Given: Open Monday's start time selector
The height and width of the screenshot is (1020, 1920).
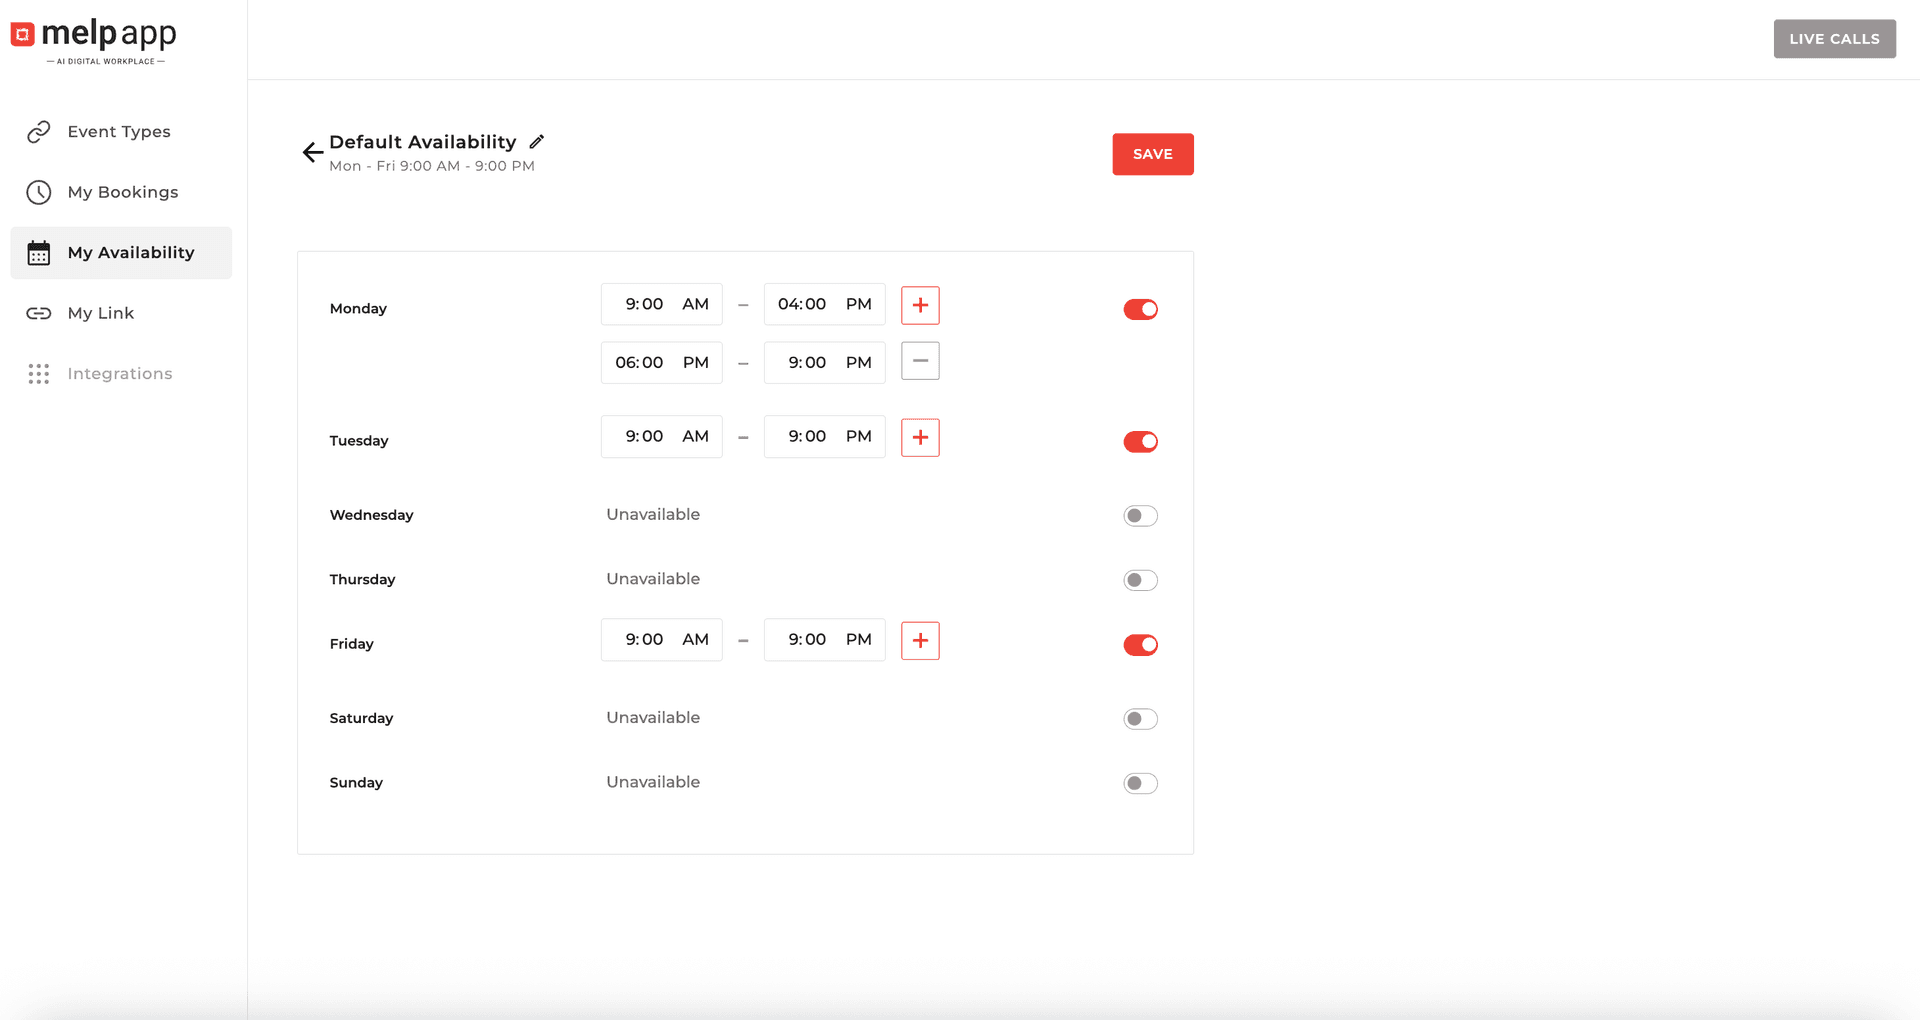Looking at the screenshot, I should pyautogui.click(x=661, y=304).
